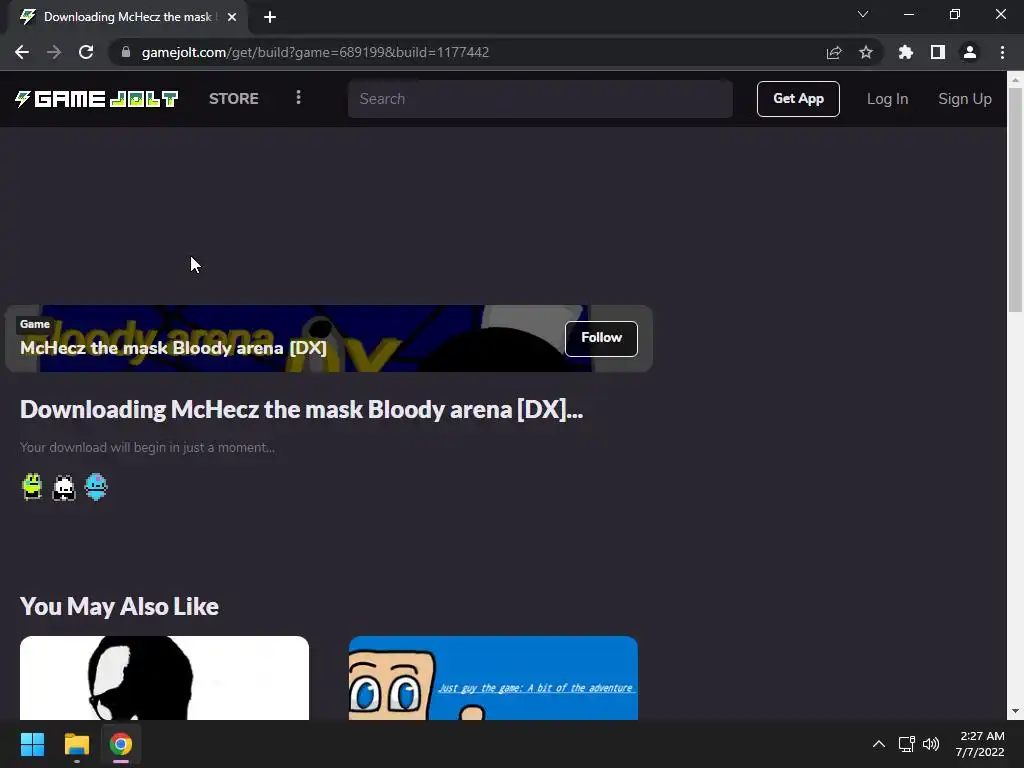The image size is (1024, 768).
Task: Click the You May Also Like heading
Action: pos(120,607)
